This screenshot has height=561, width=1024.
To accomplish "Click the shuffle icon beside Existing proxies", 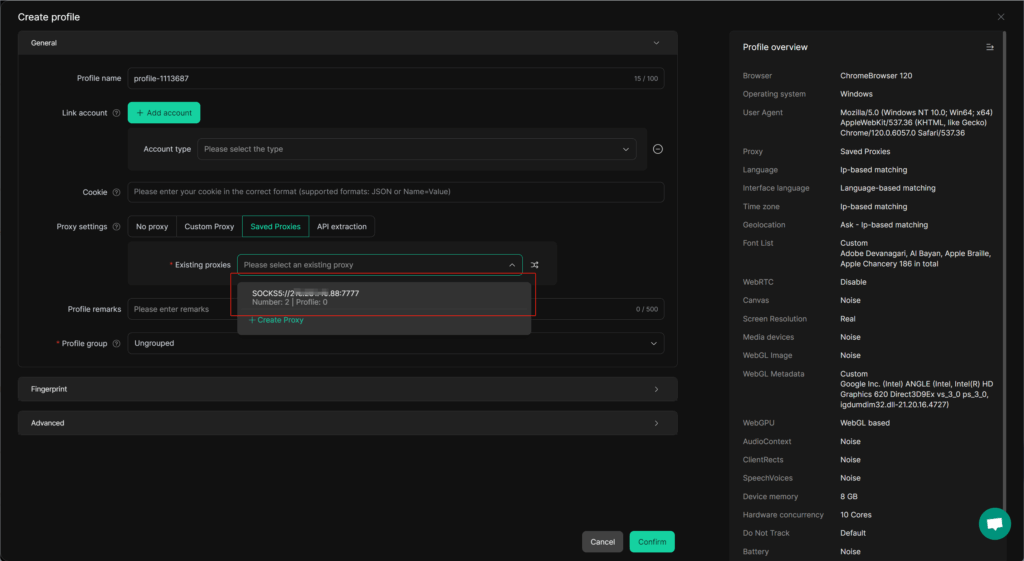I will 535,265.
